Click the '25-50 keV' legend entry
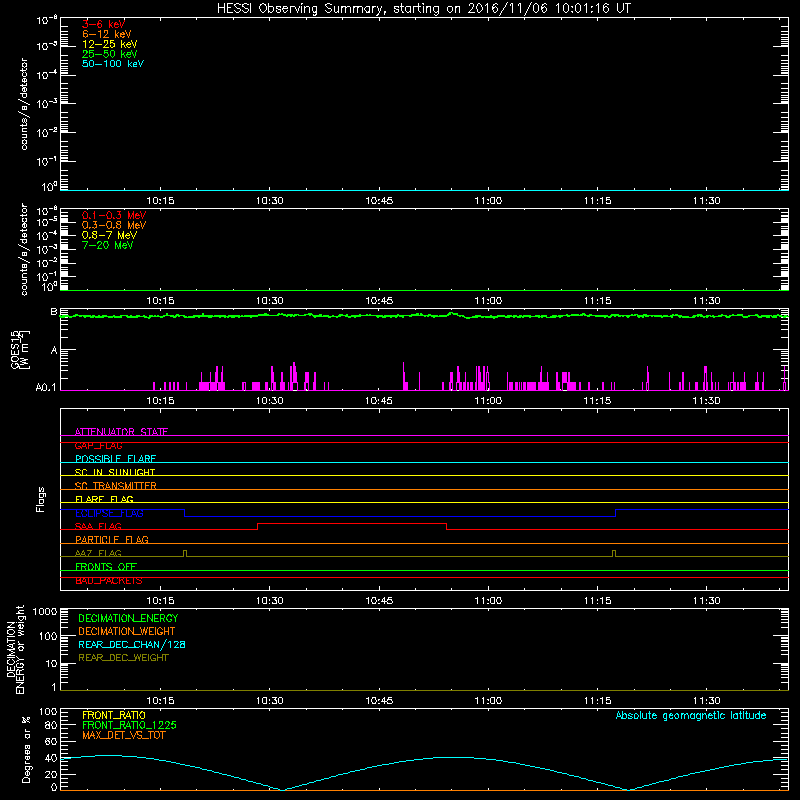The image size is (800, 800). (x=109, y=54)
